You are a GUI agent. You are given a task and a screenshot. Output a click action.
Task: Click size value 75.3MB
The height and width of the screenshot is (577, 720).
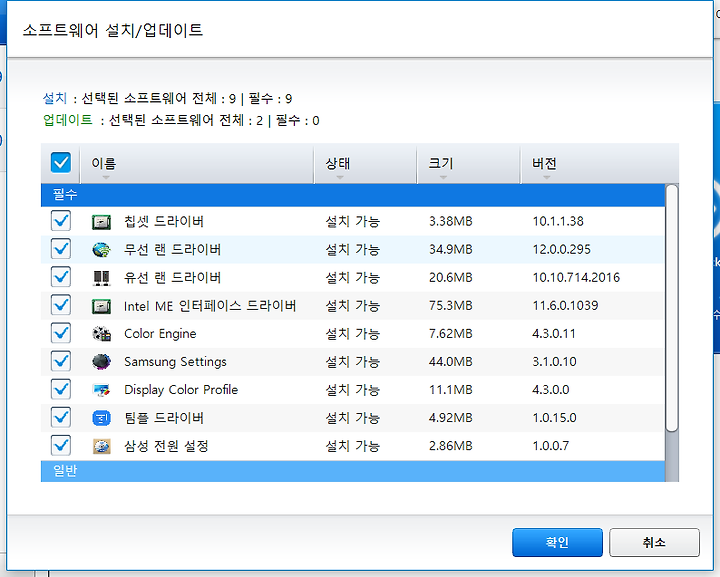[x=450, y=305]
